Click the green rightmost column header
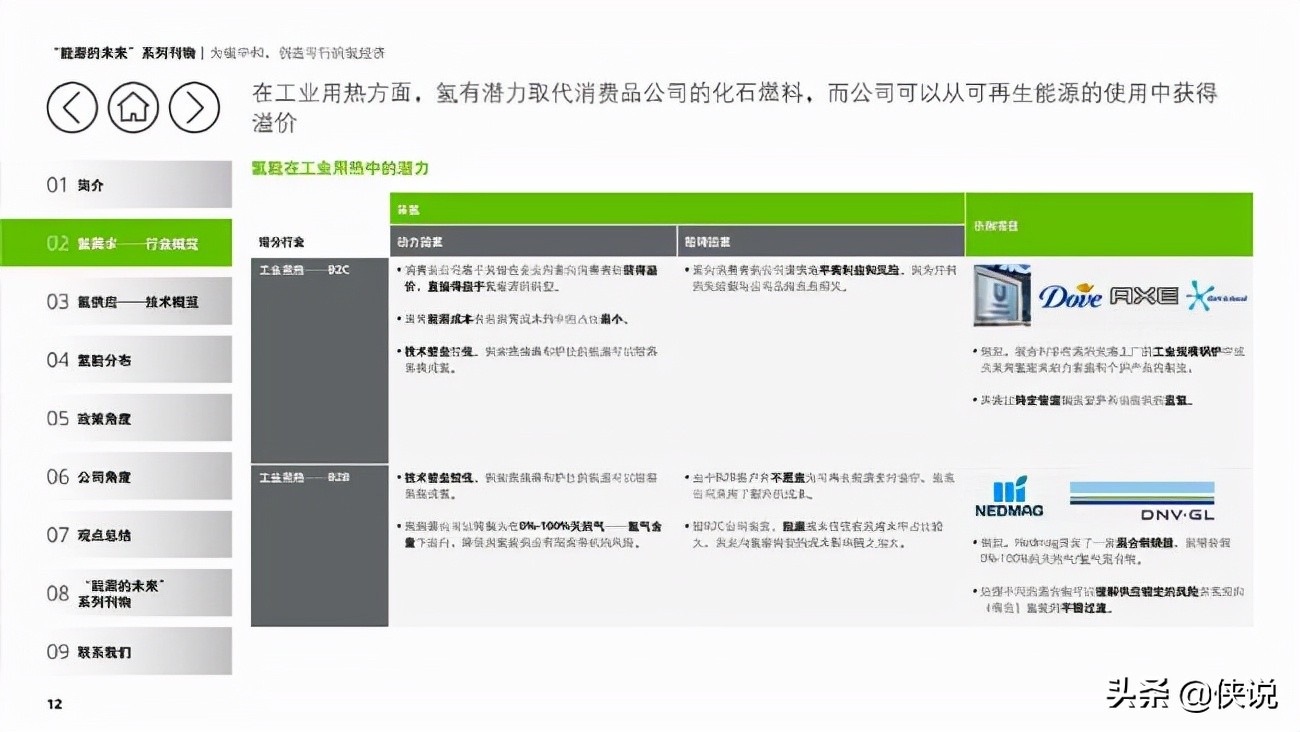The image size is (1300, 732). click(x=1109, y=225)
